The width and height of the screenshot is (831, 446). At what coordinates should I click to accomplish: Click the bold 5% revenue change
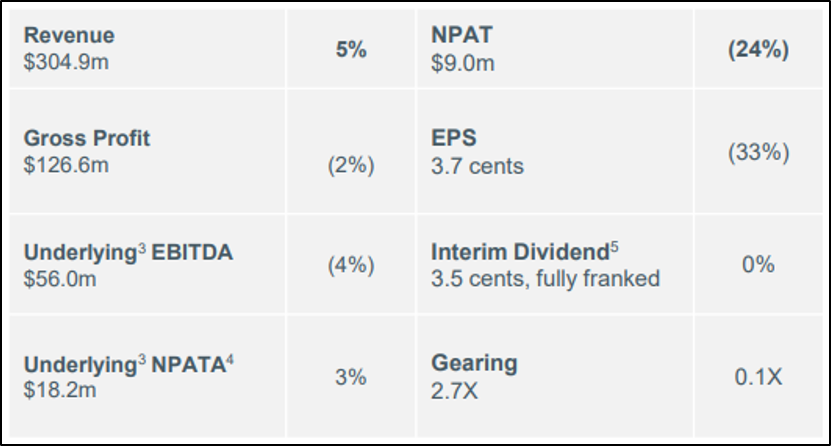pyautogui.click(x=351, y=49)
